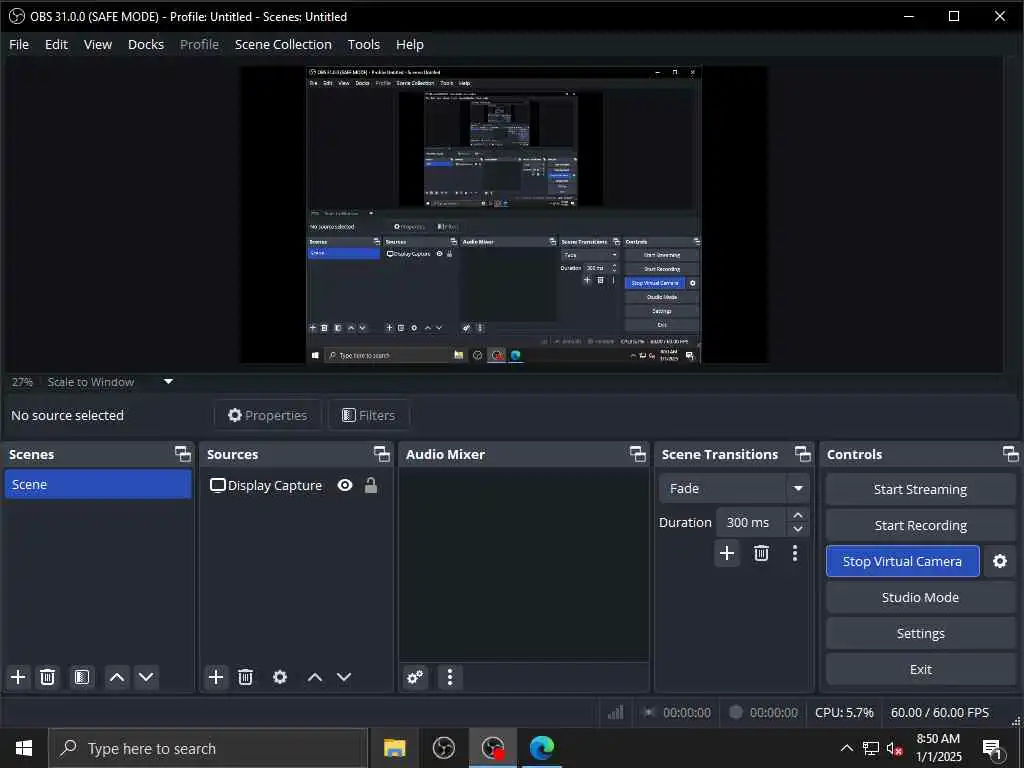Remove transition with trash icon
The width and height of the screenshot is (1024, 768).
pos(761,553)
